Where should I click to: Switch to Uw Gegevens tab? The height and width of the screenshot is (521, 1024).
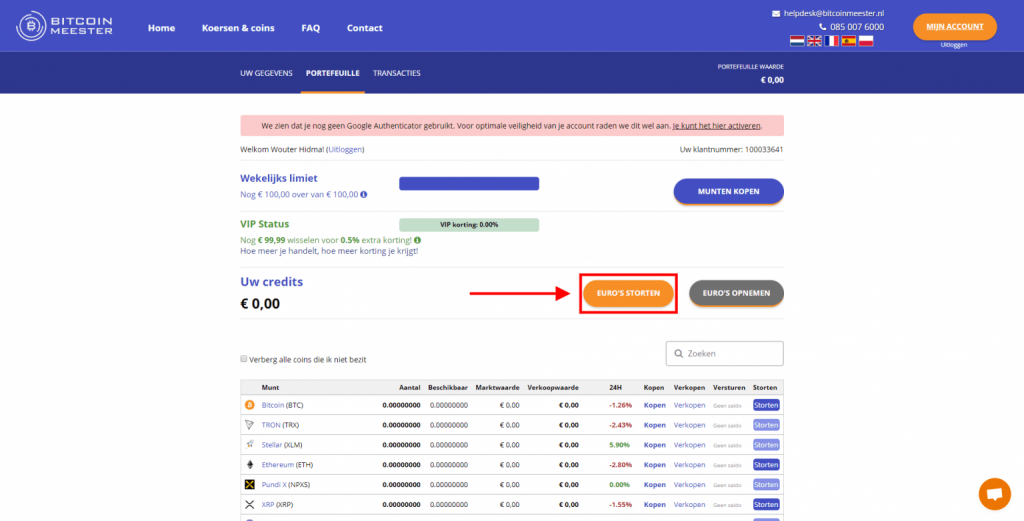click(266, 73)
